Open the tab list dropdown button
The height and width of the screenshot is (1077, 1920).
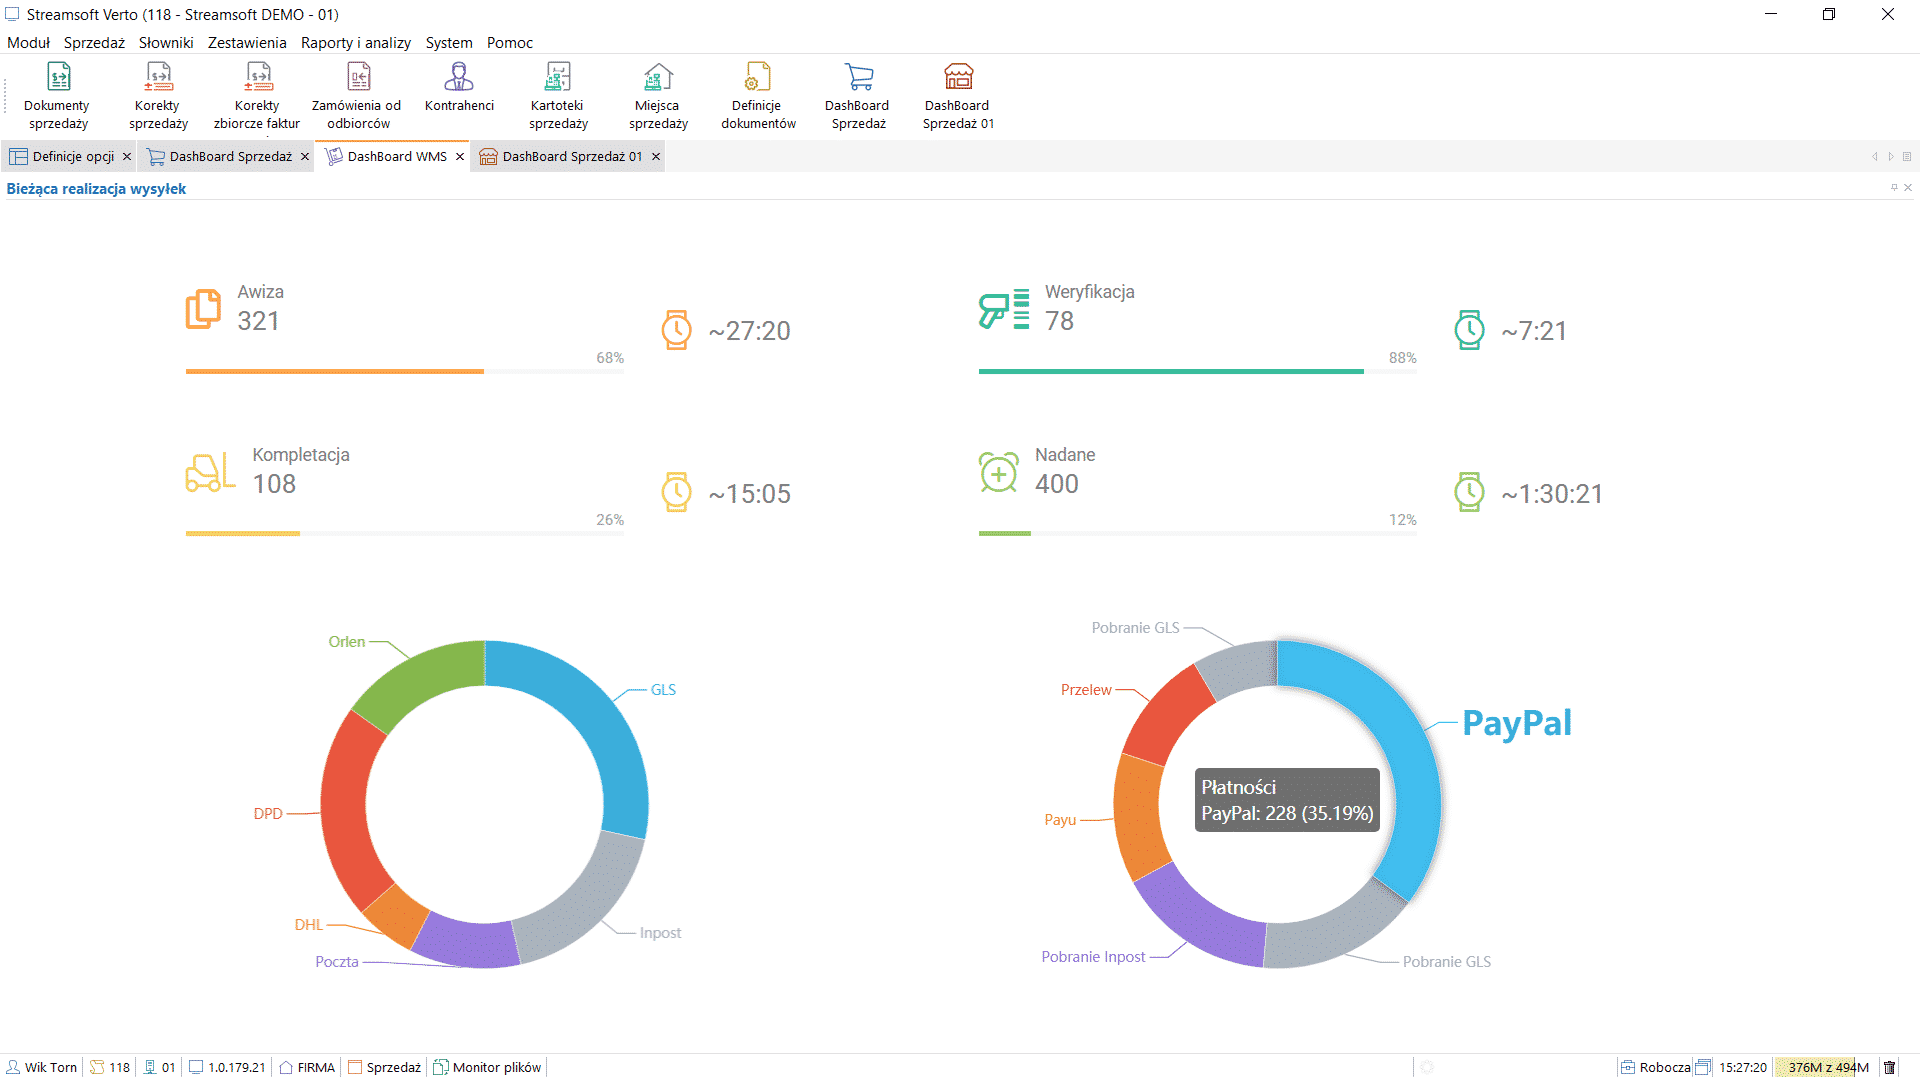[x=1907, y=157]
